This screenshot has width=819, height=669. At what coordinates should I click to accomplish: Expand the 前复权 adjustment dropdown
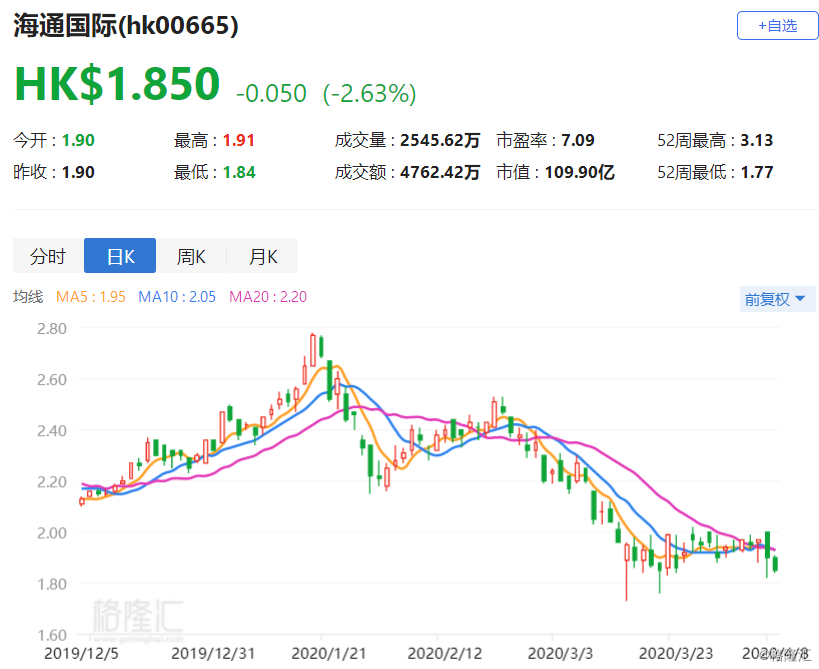tap(777, 299)
